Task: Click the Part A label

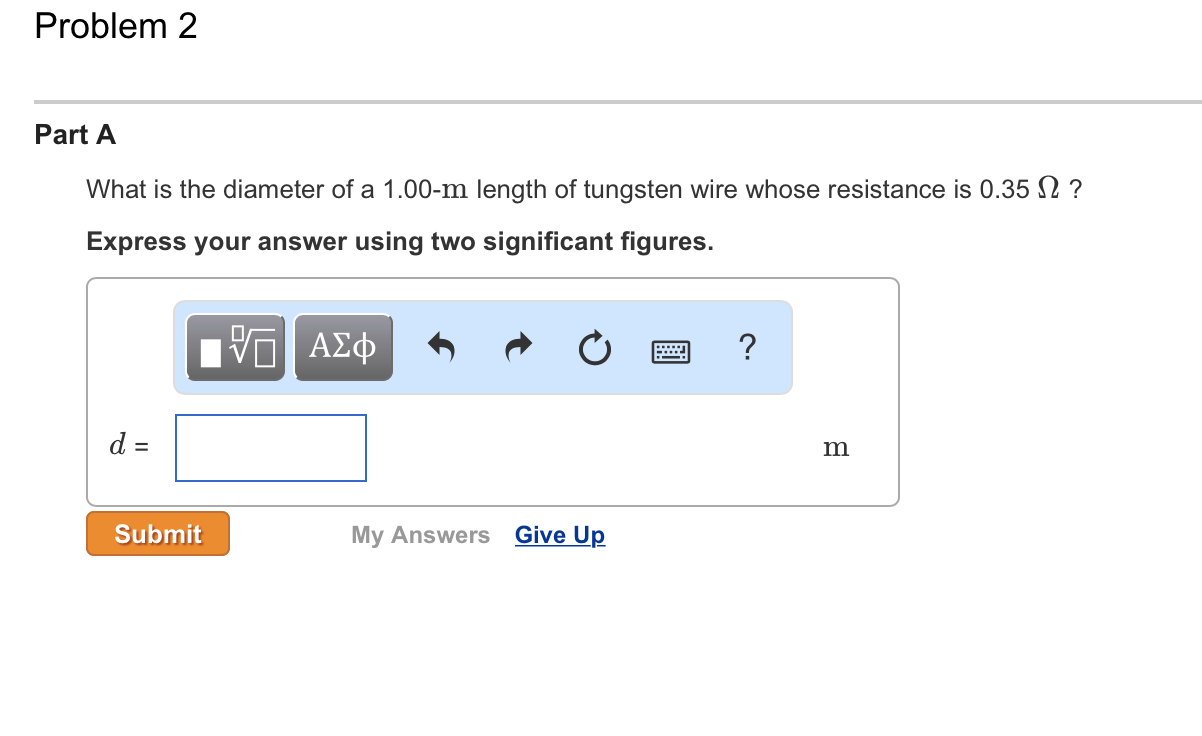Action: tap(75, 135)
